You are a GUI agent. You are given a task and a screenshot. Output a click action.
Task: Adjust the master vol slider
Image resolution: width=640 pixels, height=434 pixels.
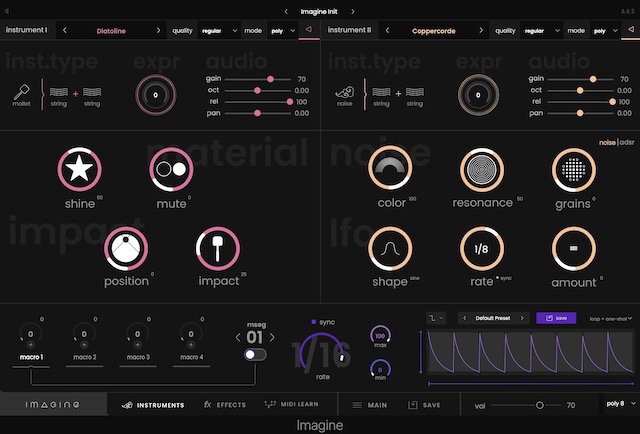pyautogui.click(x=540, y=405)
